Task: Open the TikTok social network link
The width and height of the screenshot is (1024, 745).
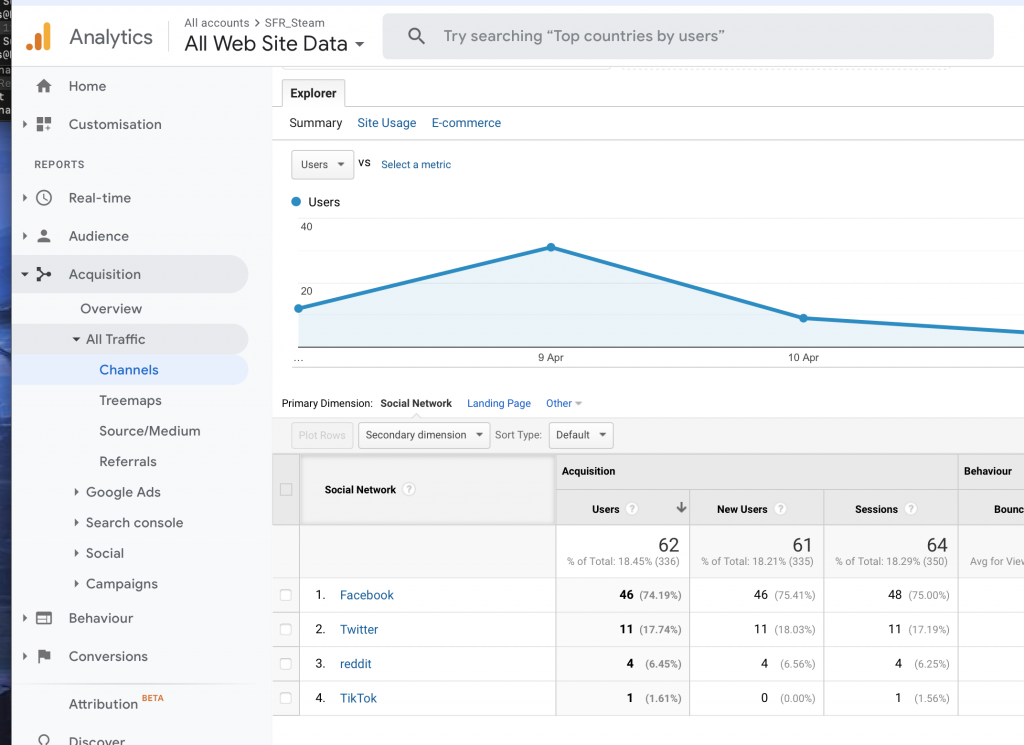Action: click(x=358, y=698)
